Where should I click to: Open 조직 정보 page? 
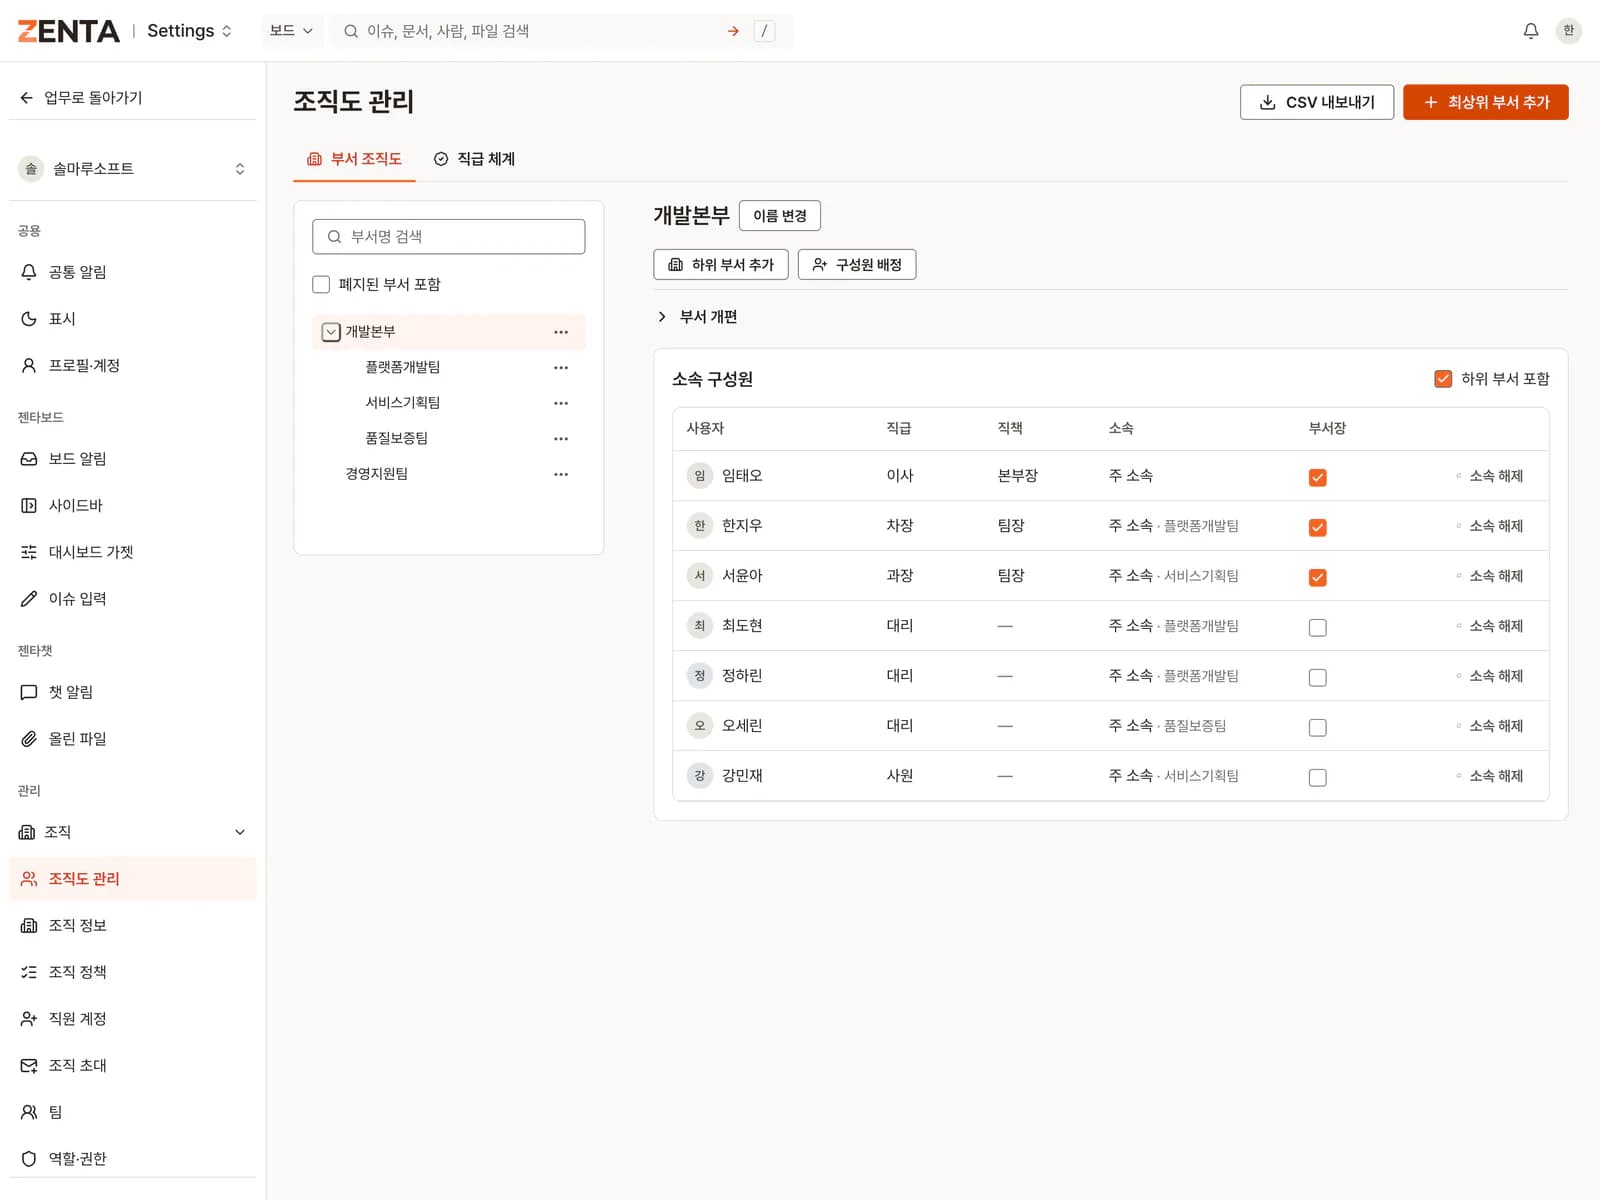pyautogui.click(x=132, y=926)
